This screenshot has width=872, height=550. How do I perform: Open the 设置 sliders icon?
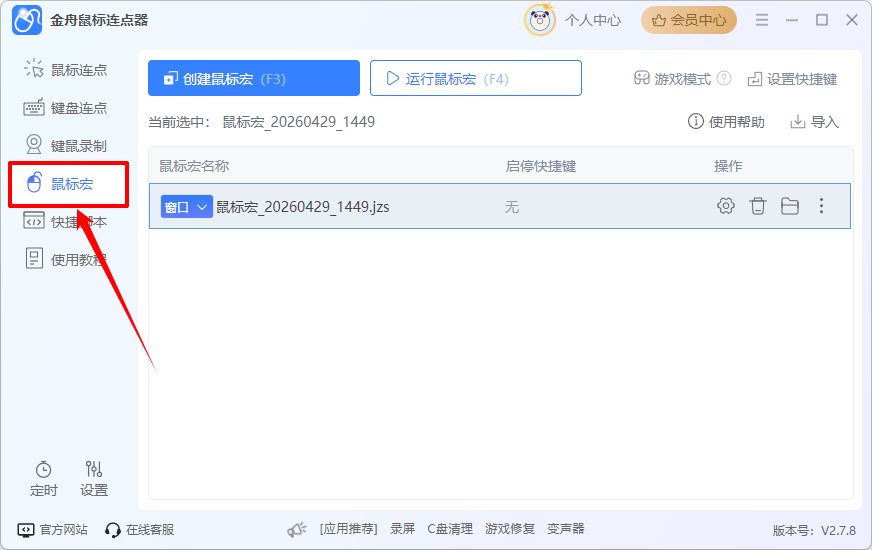[x=93, y=479]
